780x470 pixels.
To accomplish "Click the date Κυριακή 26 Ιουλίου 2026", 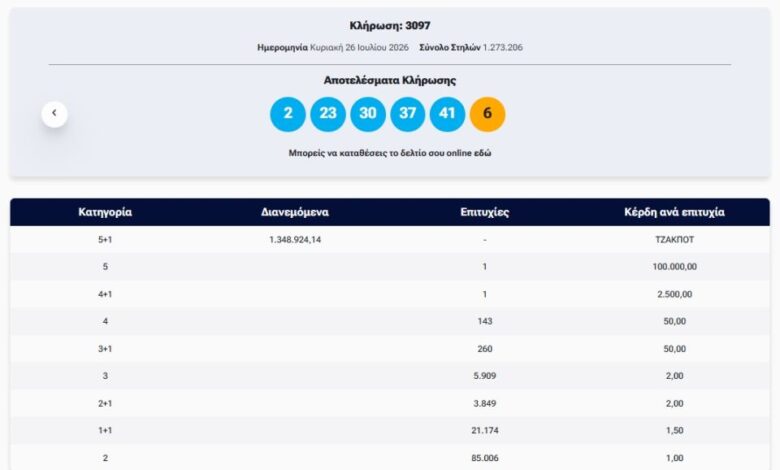I will 359,47.
